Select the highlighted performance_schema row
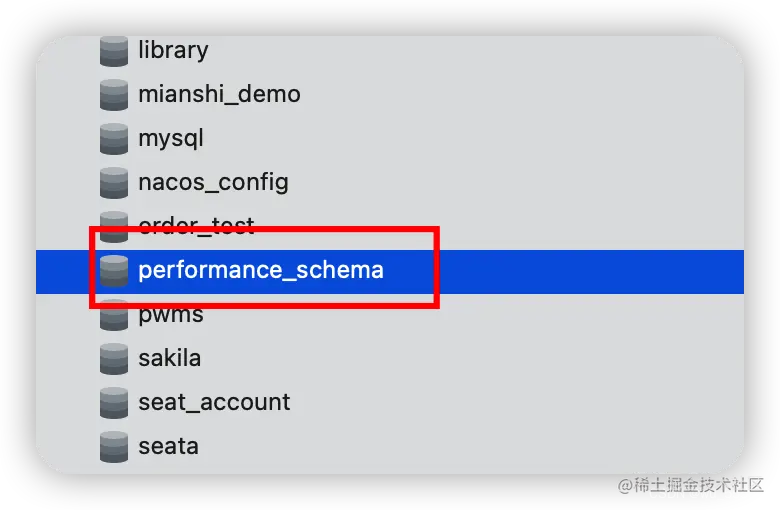780x510 pixels. [x=390, y=272]
